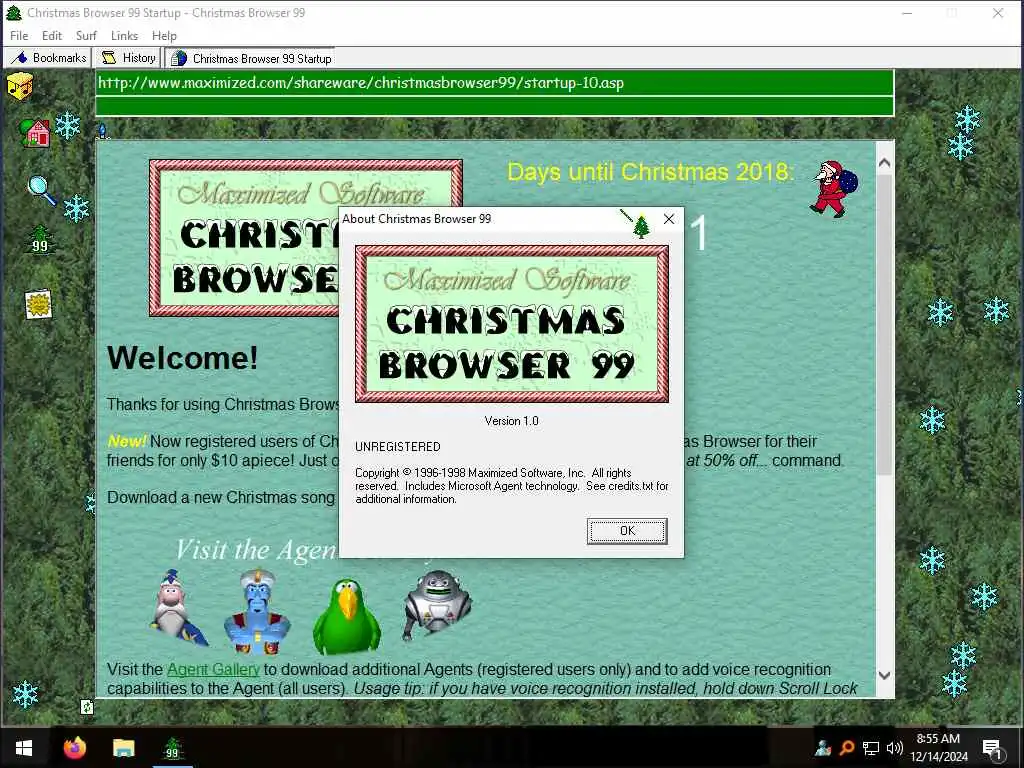Click the walking Santa icon
This screenshot has width=1024, height=768.
[x=834, y=189]
